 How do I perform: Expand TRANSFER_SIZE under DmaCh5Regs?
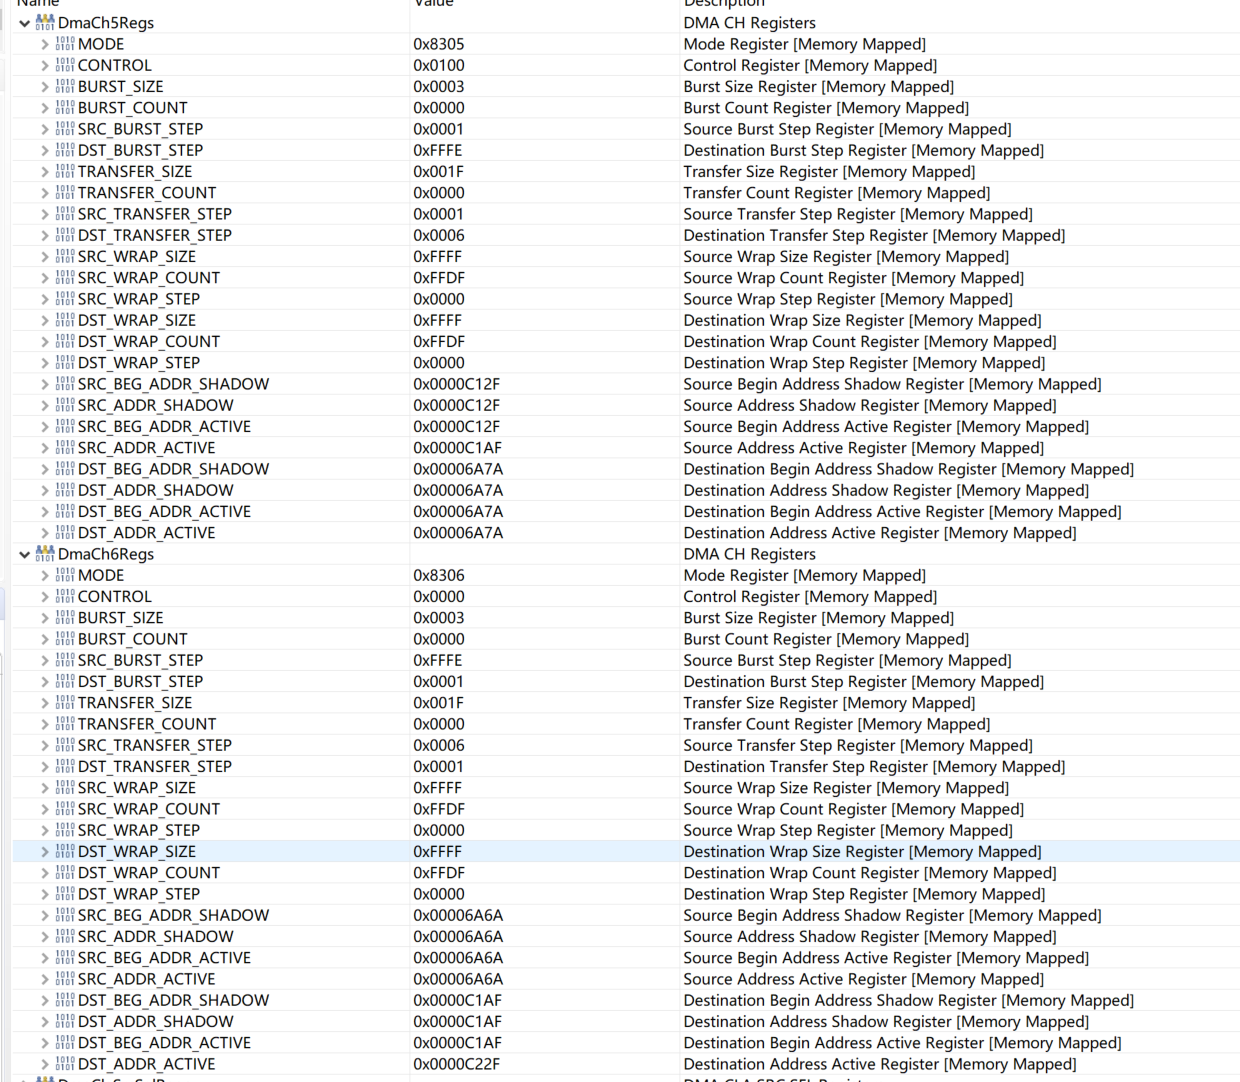pos(44,172)
